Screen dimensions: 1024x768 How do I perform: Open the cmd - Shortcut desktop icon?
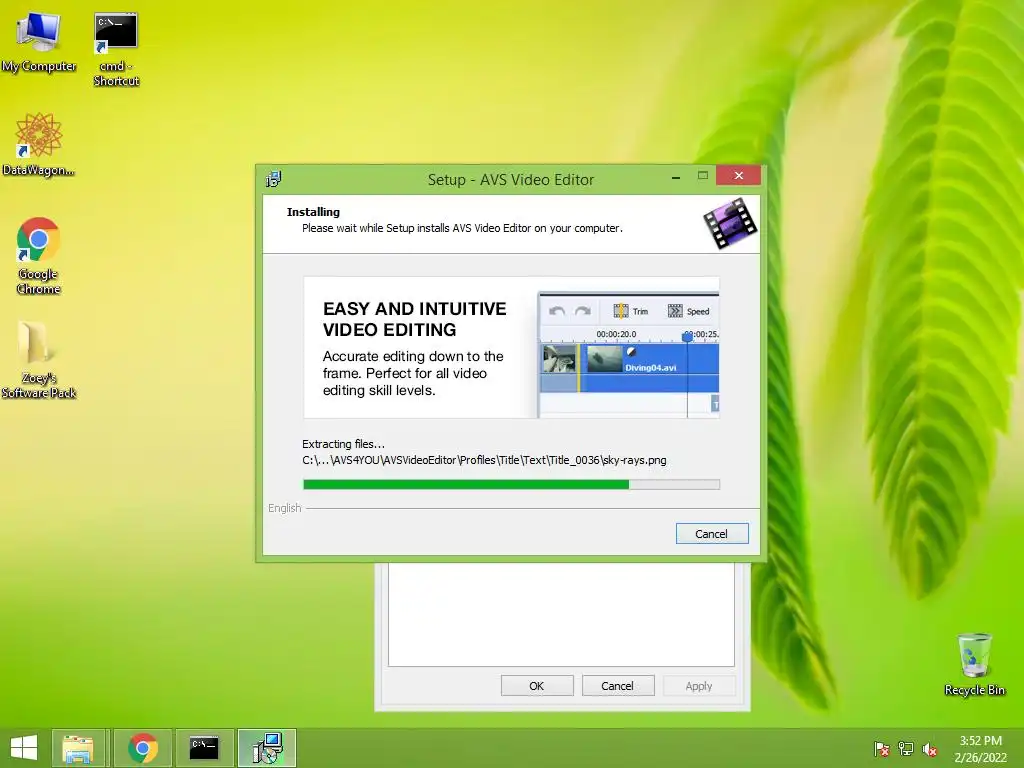(x=116, y=49)
